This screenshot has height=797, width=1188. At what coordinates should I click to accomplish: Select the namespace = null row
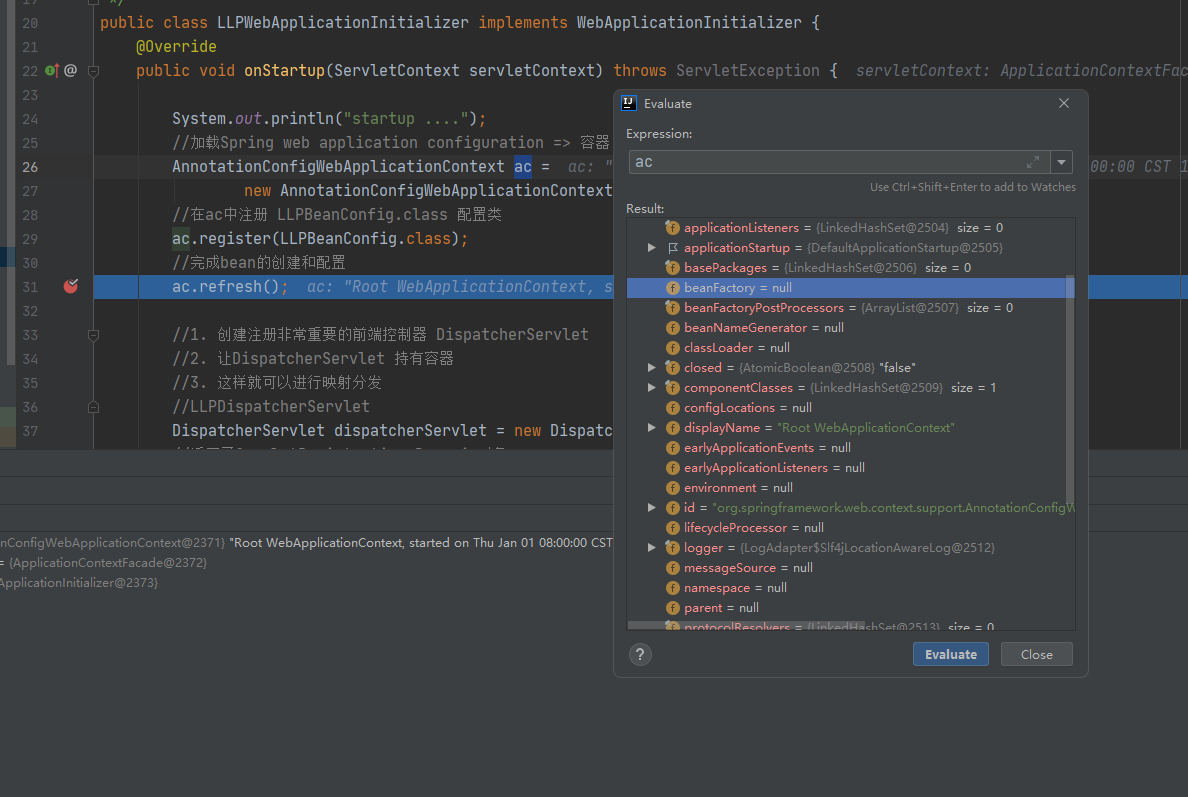[850, 588]
